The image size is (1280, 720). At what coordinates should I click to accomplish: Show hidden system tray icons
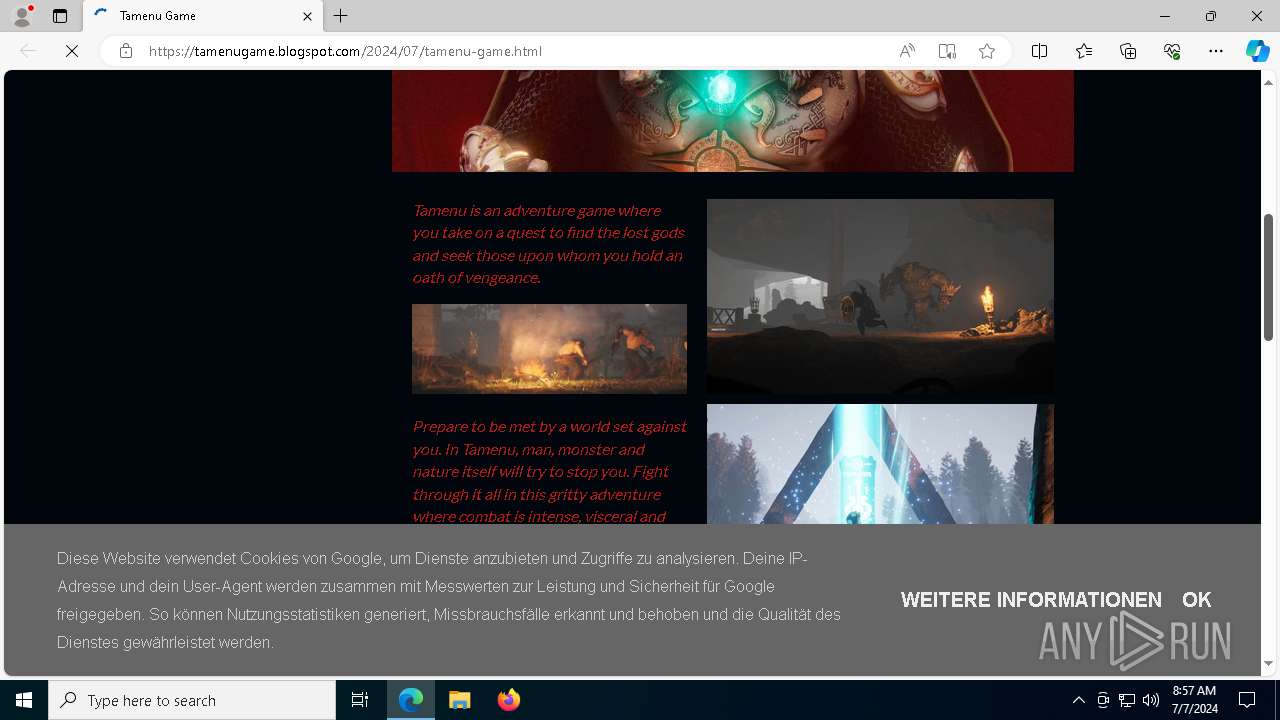click(1078, 700)
